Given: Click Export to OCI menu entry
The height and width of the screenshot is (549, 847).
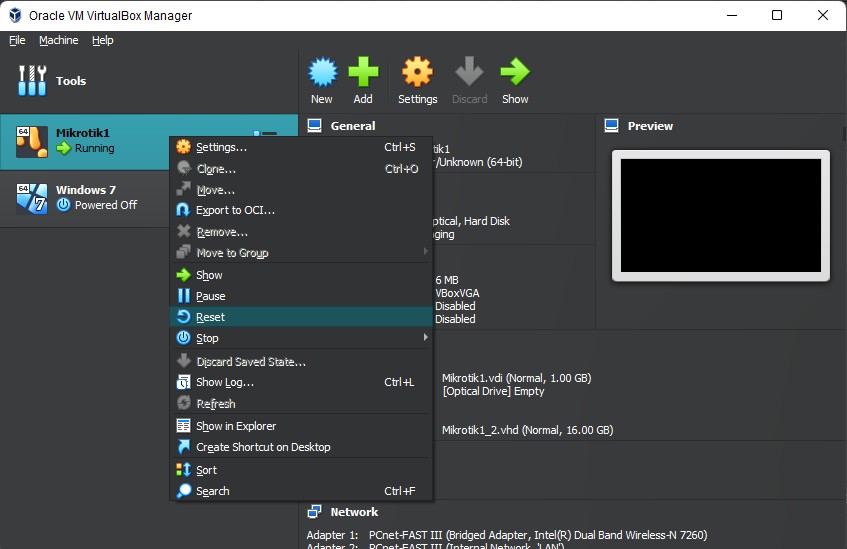Looking at the screenshot, I should point(235,210).
